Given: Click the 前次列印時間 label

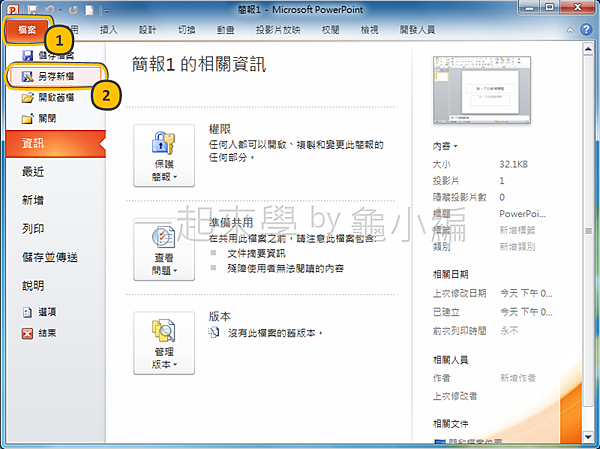Looking at the screenshot, I should [460, 331].
